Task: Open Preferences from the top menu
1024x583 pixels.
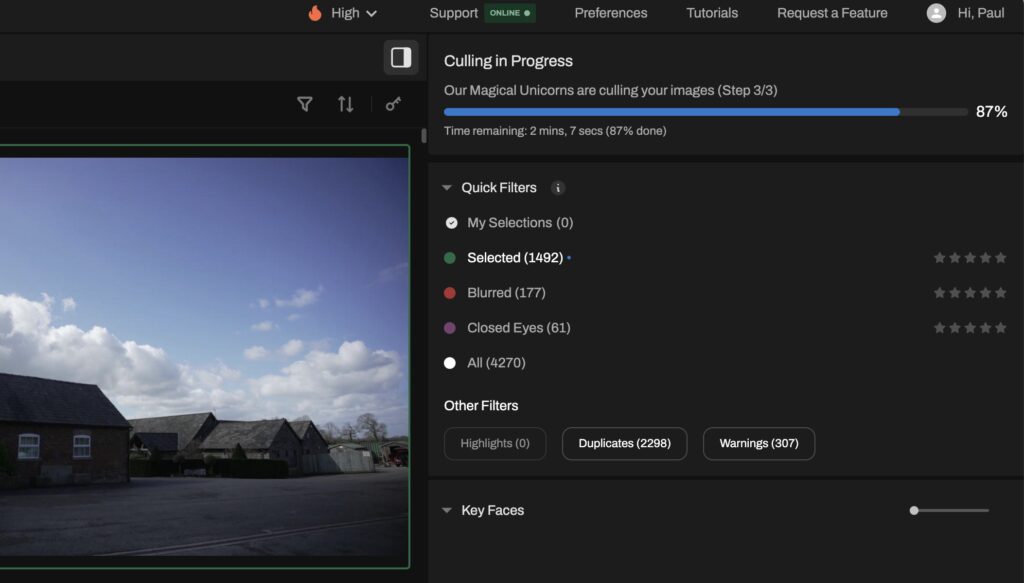Action: click(610, 13)
